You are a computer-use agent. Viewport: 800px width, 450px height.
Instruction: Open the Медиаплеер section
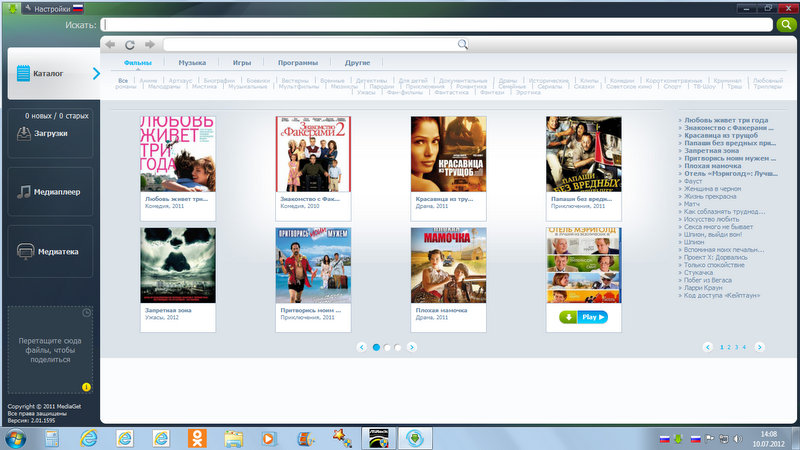point(51,192)
